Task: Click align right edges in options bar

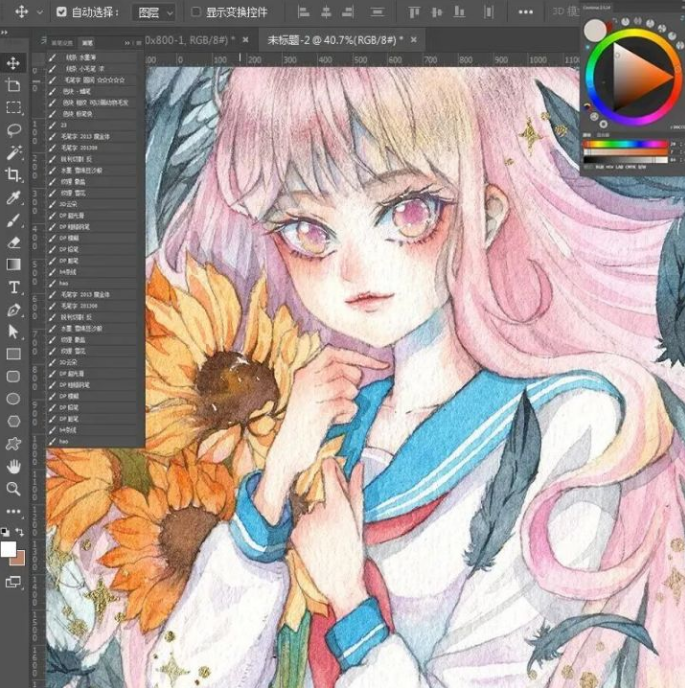Action: click(348, 12)
